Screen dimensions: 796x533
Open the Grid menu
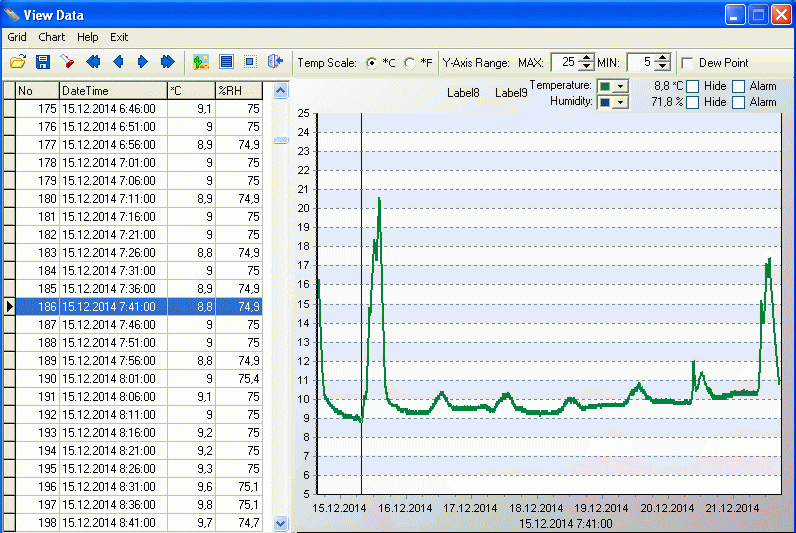[17, 37]
